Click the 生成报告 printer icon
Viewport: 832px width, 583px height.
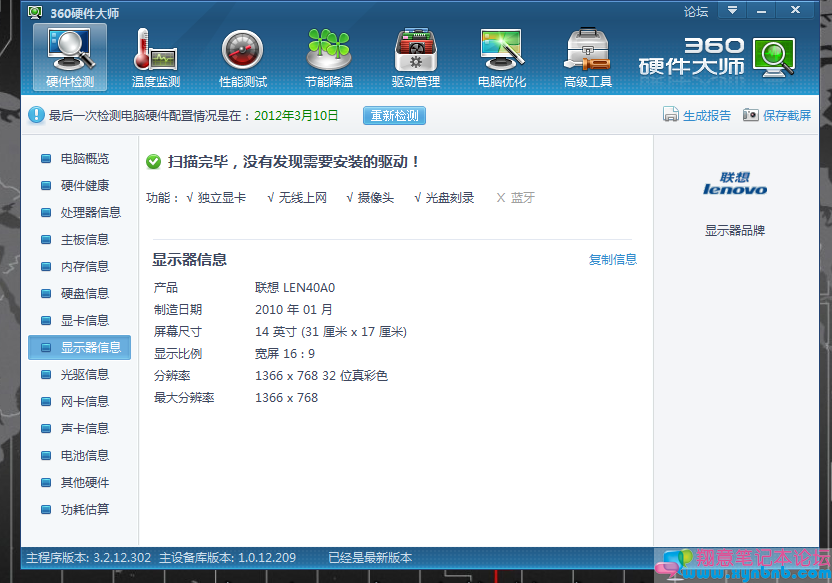pos(671,115)
